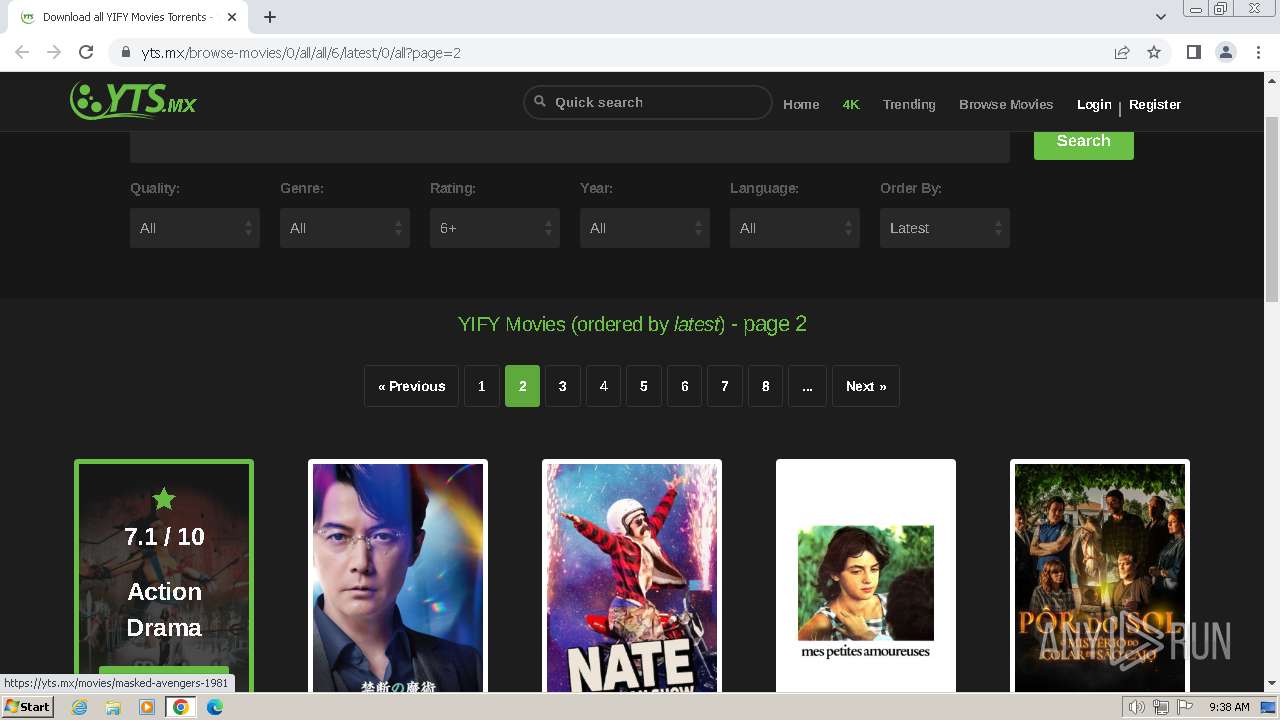Click the site padlock icon in address bar

pos(126,52)
